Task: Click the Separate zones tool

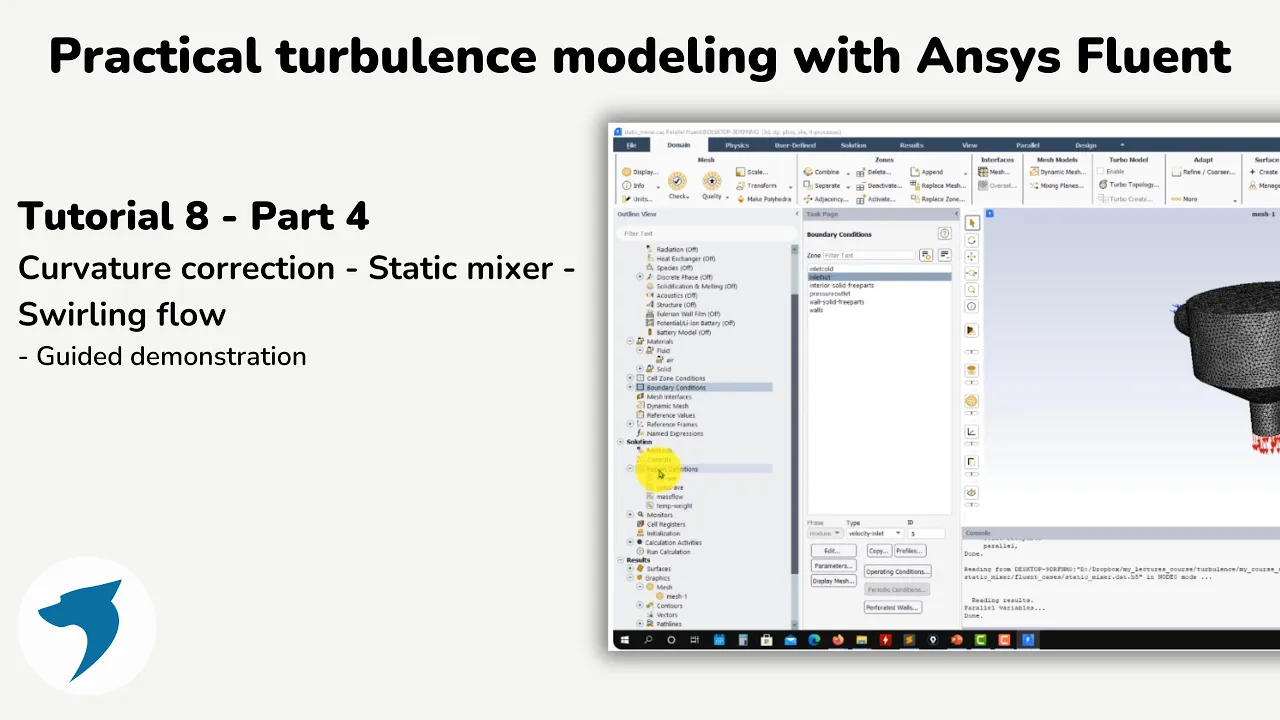Action: (822, 185)
